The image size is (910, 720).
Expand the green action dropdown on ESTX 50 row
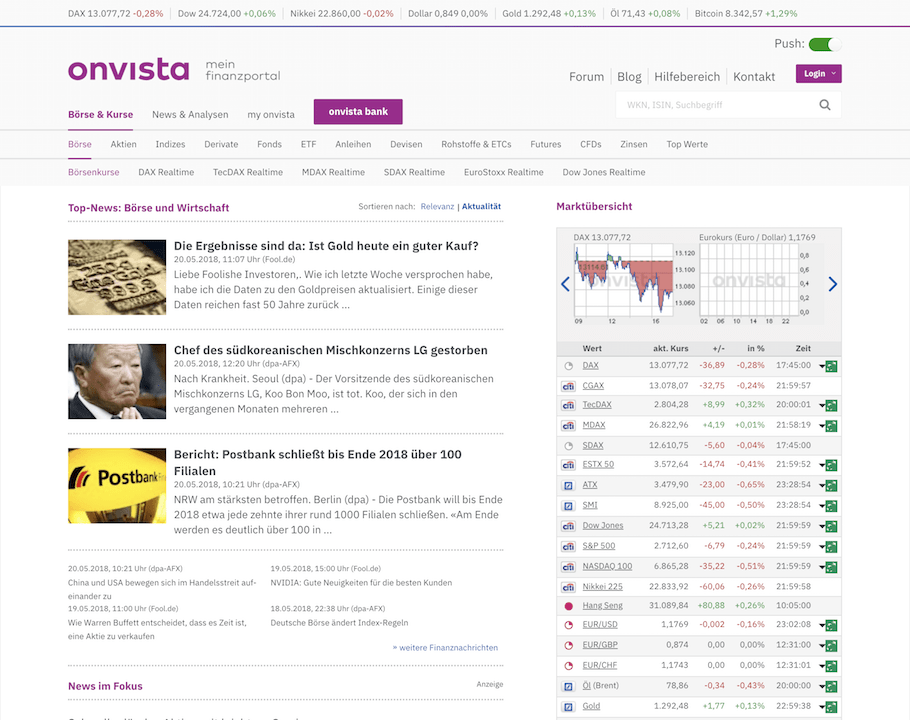[x=829, y=465]
